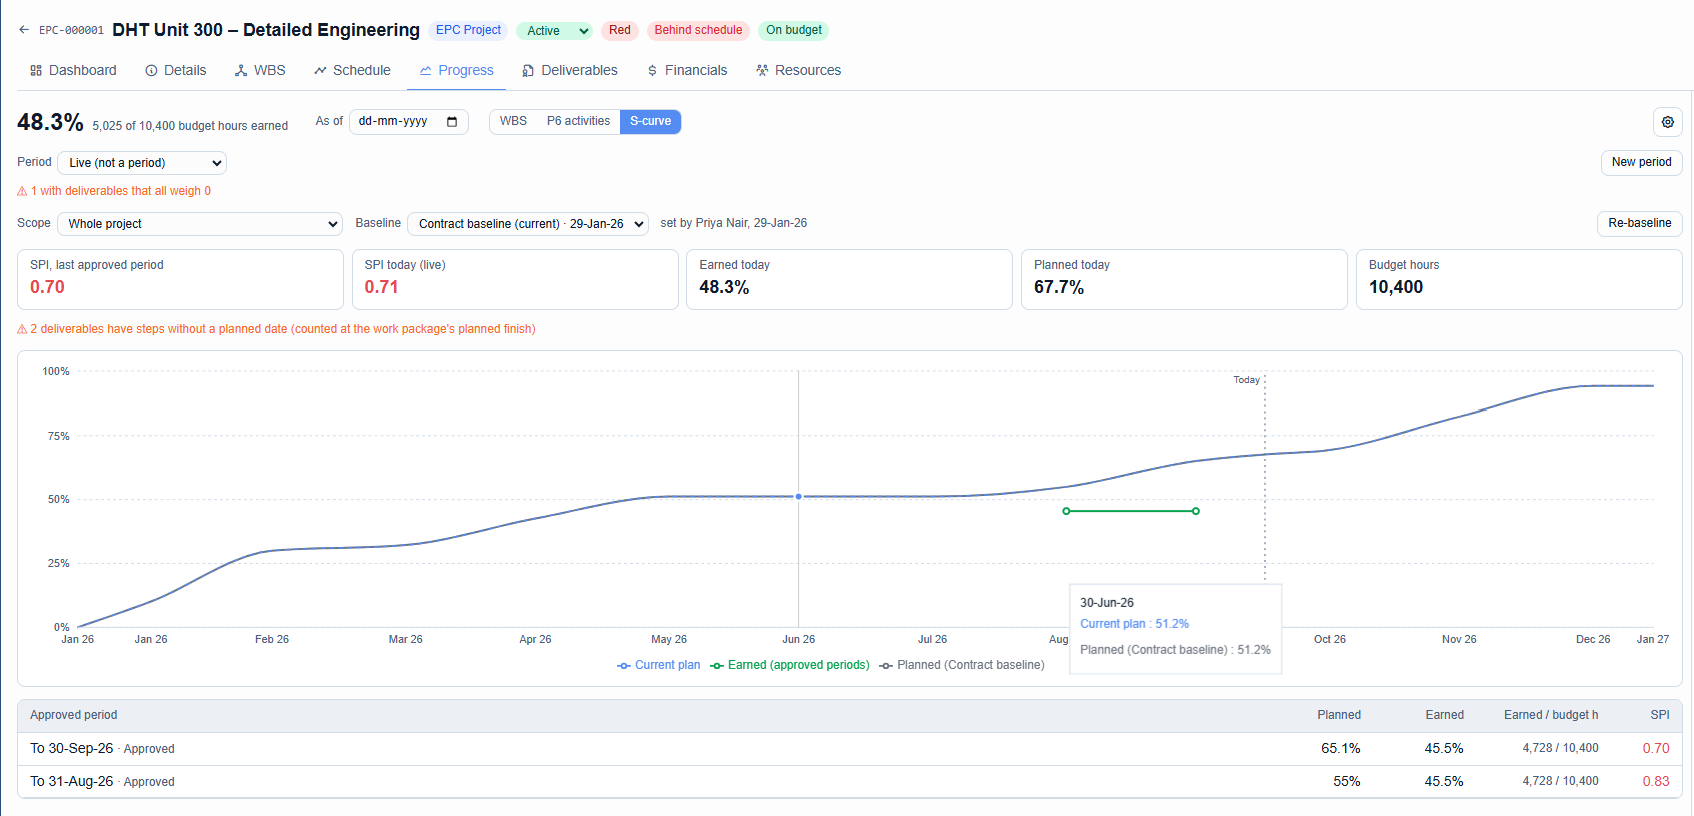This screenshot has width=1694, height=816.
Task: Switch view to P6 activities
Action: pos(578,121)
